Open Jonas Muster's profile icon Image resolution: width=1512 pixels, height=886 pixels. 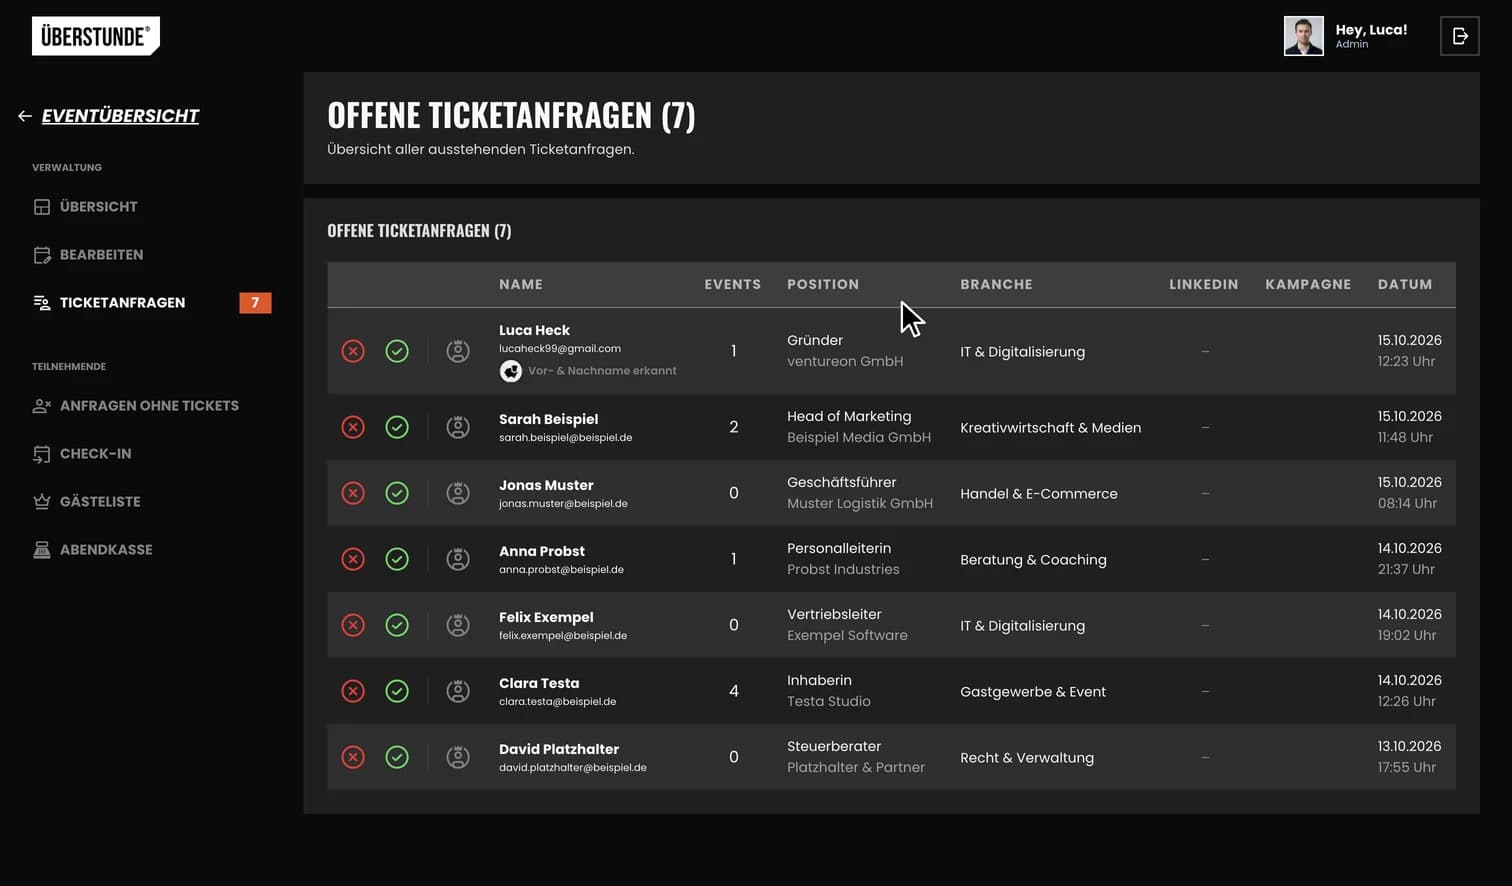(x=458, y=493)
